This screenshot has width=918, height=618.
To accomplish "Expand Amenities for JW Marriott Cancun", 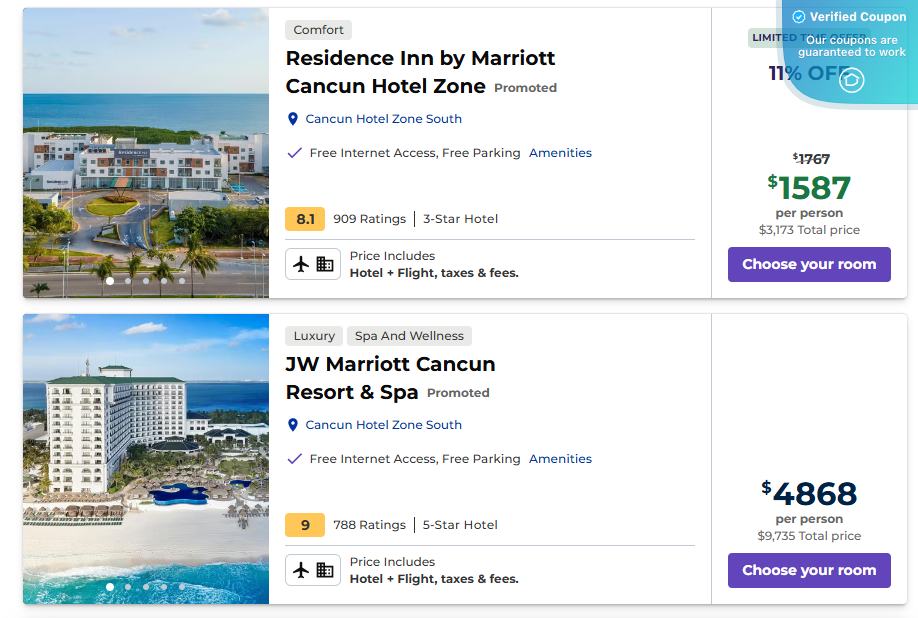I will 560,458.
